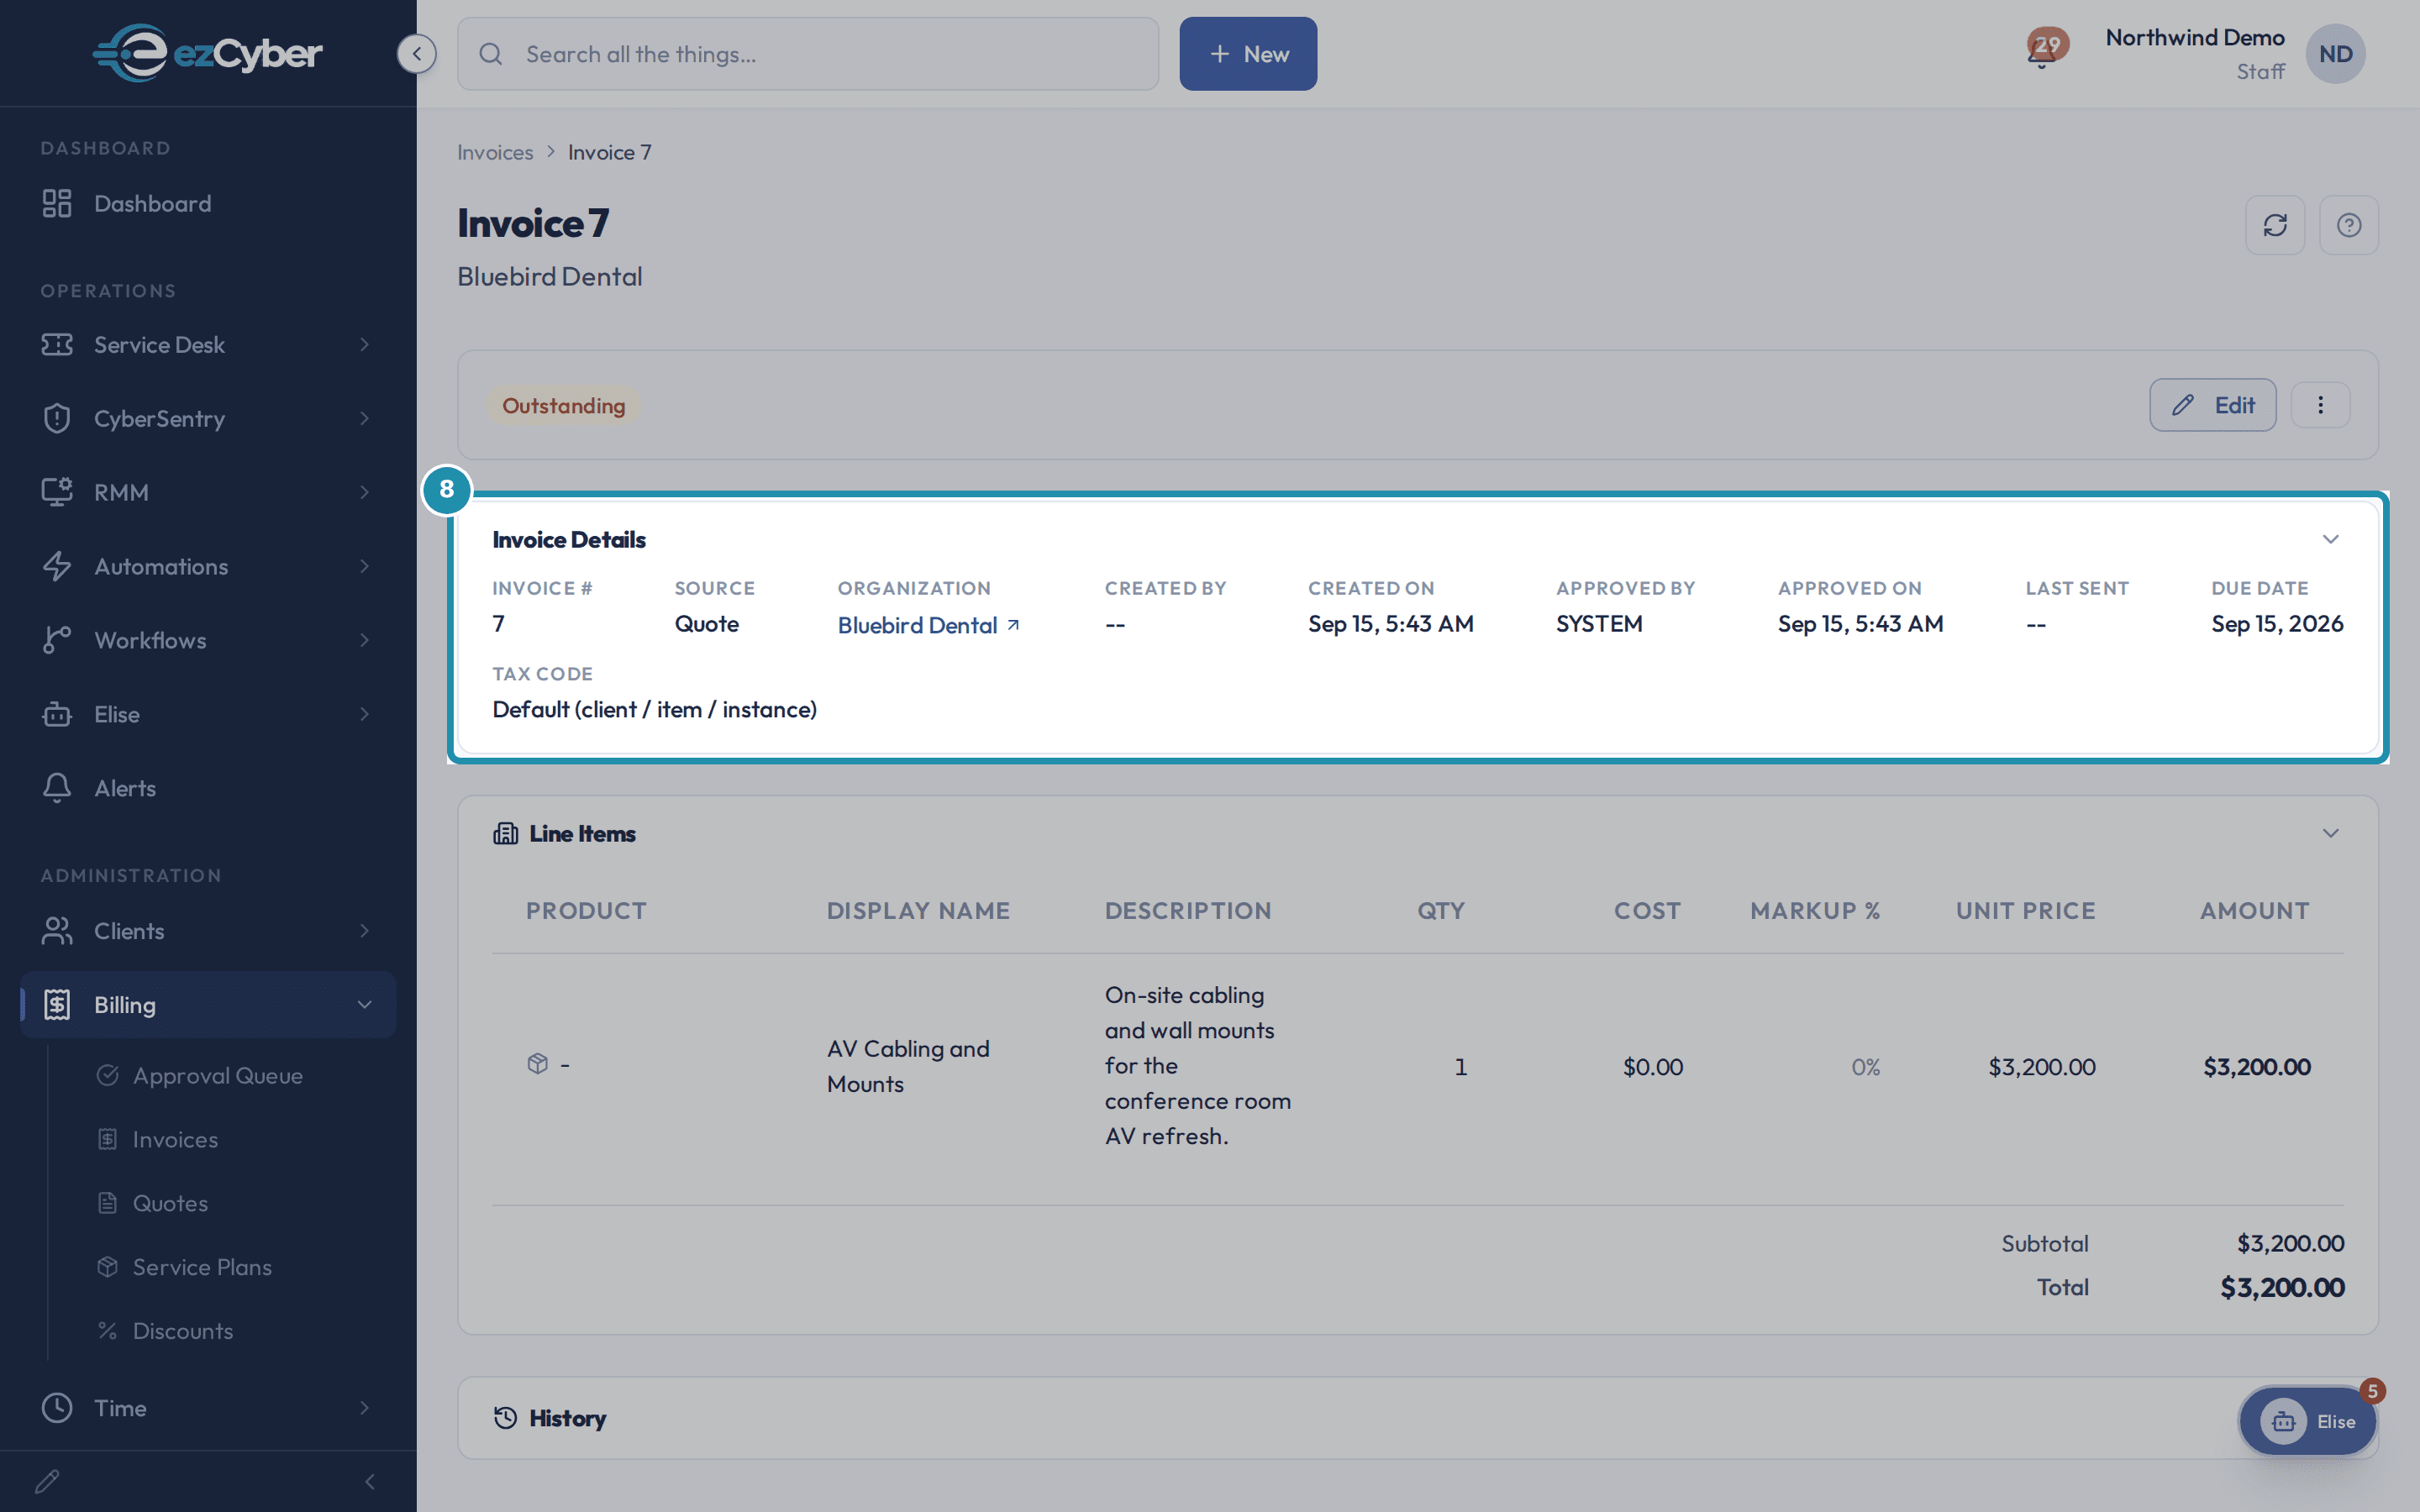
Task: Open the Elise chat floating button
Action: pos(2307,1421)
